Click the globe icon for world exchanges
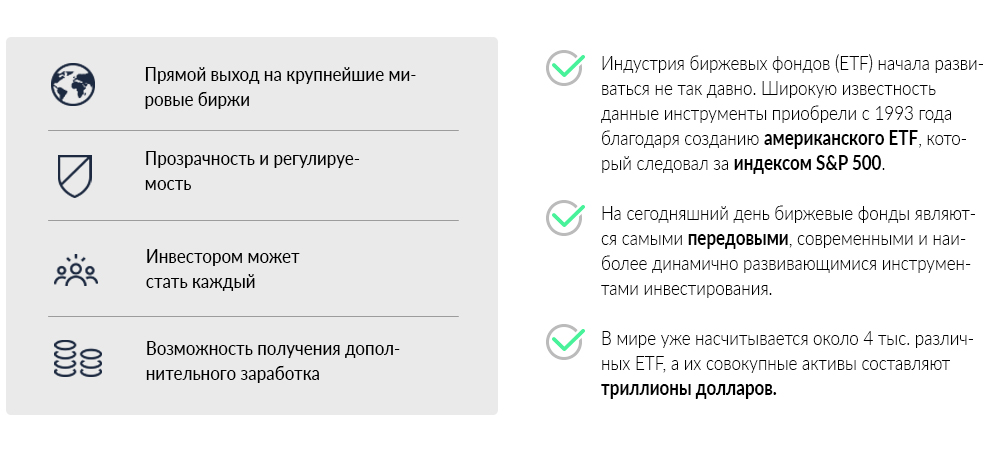Screen dimensions: 1000x463 tap(73, 85)
